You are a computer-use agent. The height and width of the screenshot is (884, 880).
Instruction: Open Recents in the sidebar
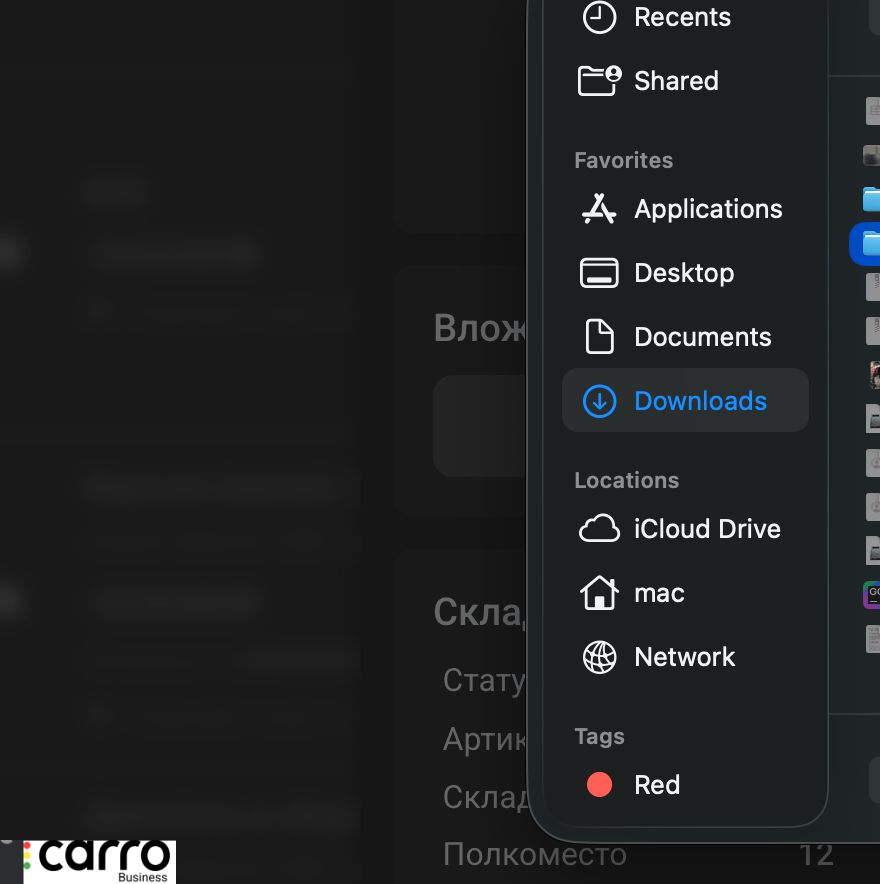(x=681, y=17)
